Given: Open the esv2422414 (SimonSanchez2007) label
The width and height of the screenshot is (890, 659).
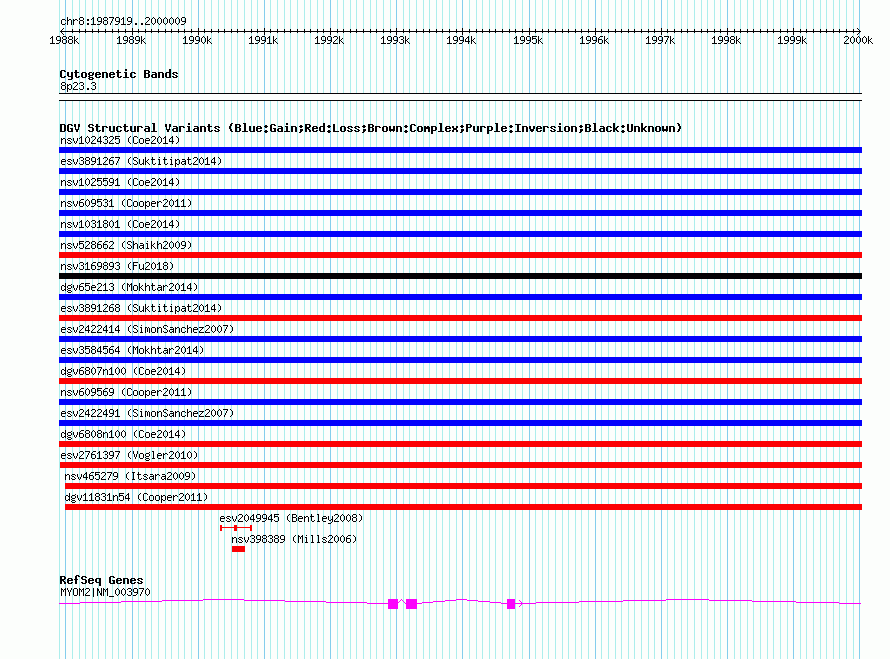Looking at the screenshot, I should 147,329.
